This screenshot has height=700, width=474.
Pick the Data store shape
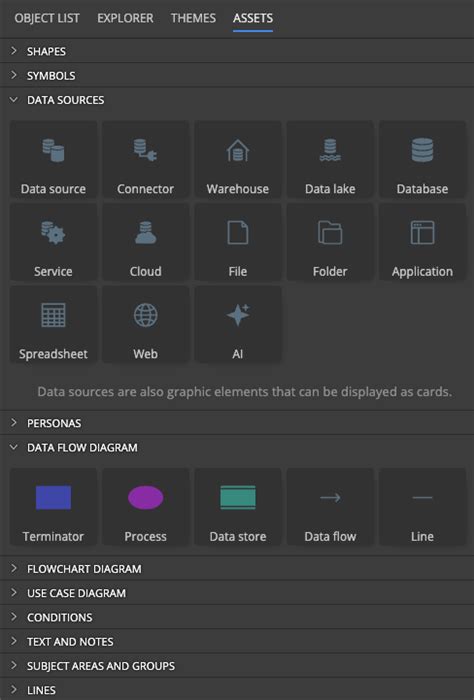click(x=238, y=507)
